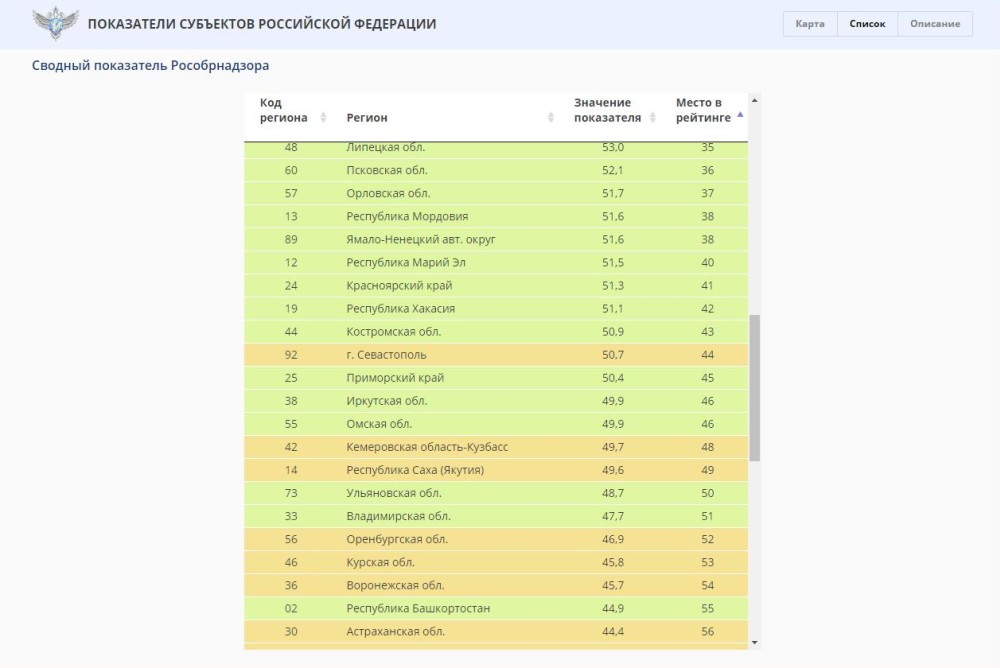Click the value 49,7 cell
Image resolution: width=1000 pixels, height=668 pixels.
tap(613, 447)
